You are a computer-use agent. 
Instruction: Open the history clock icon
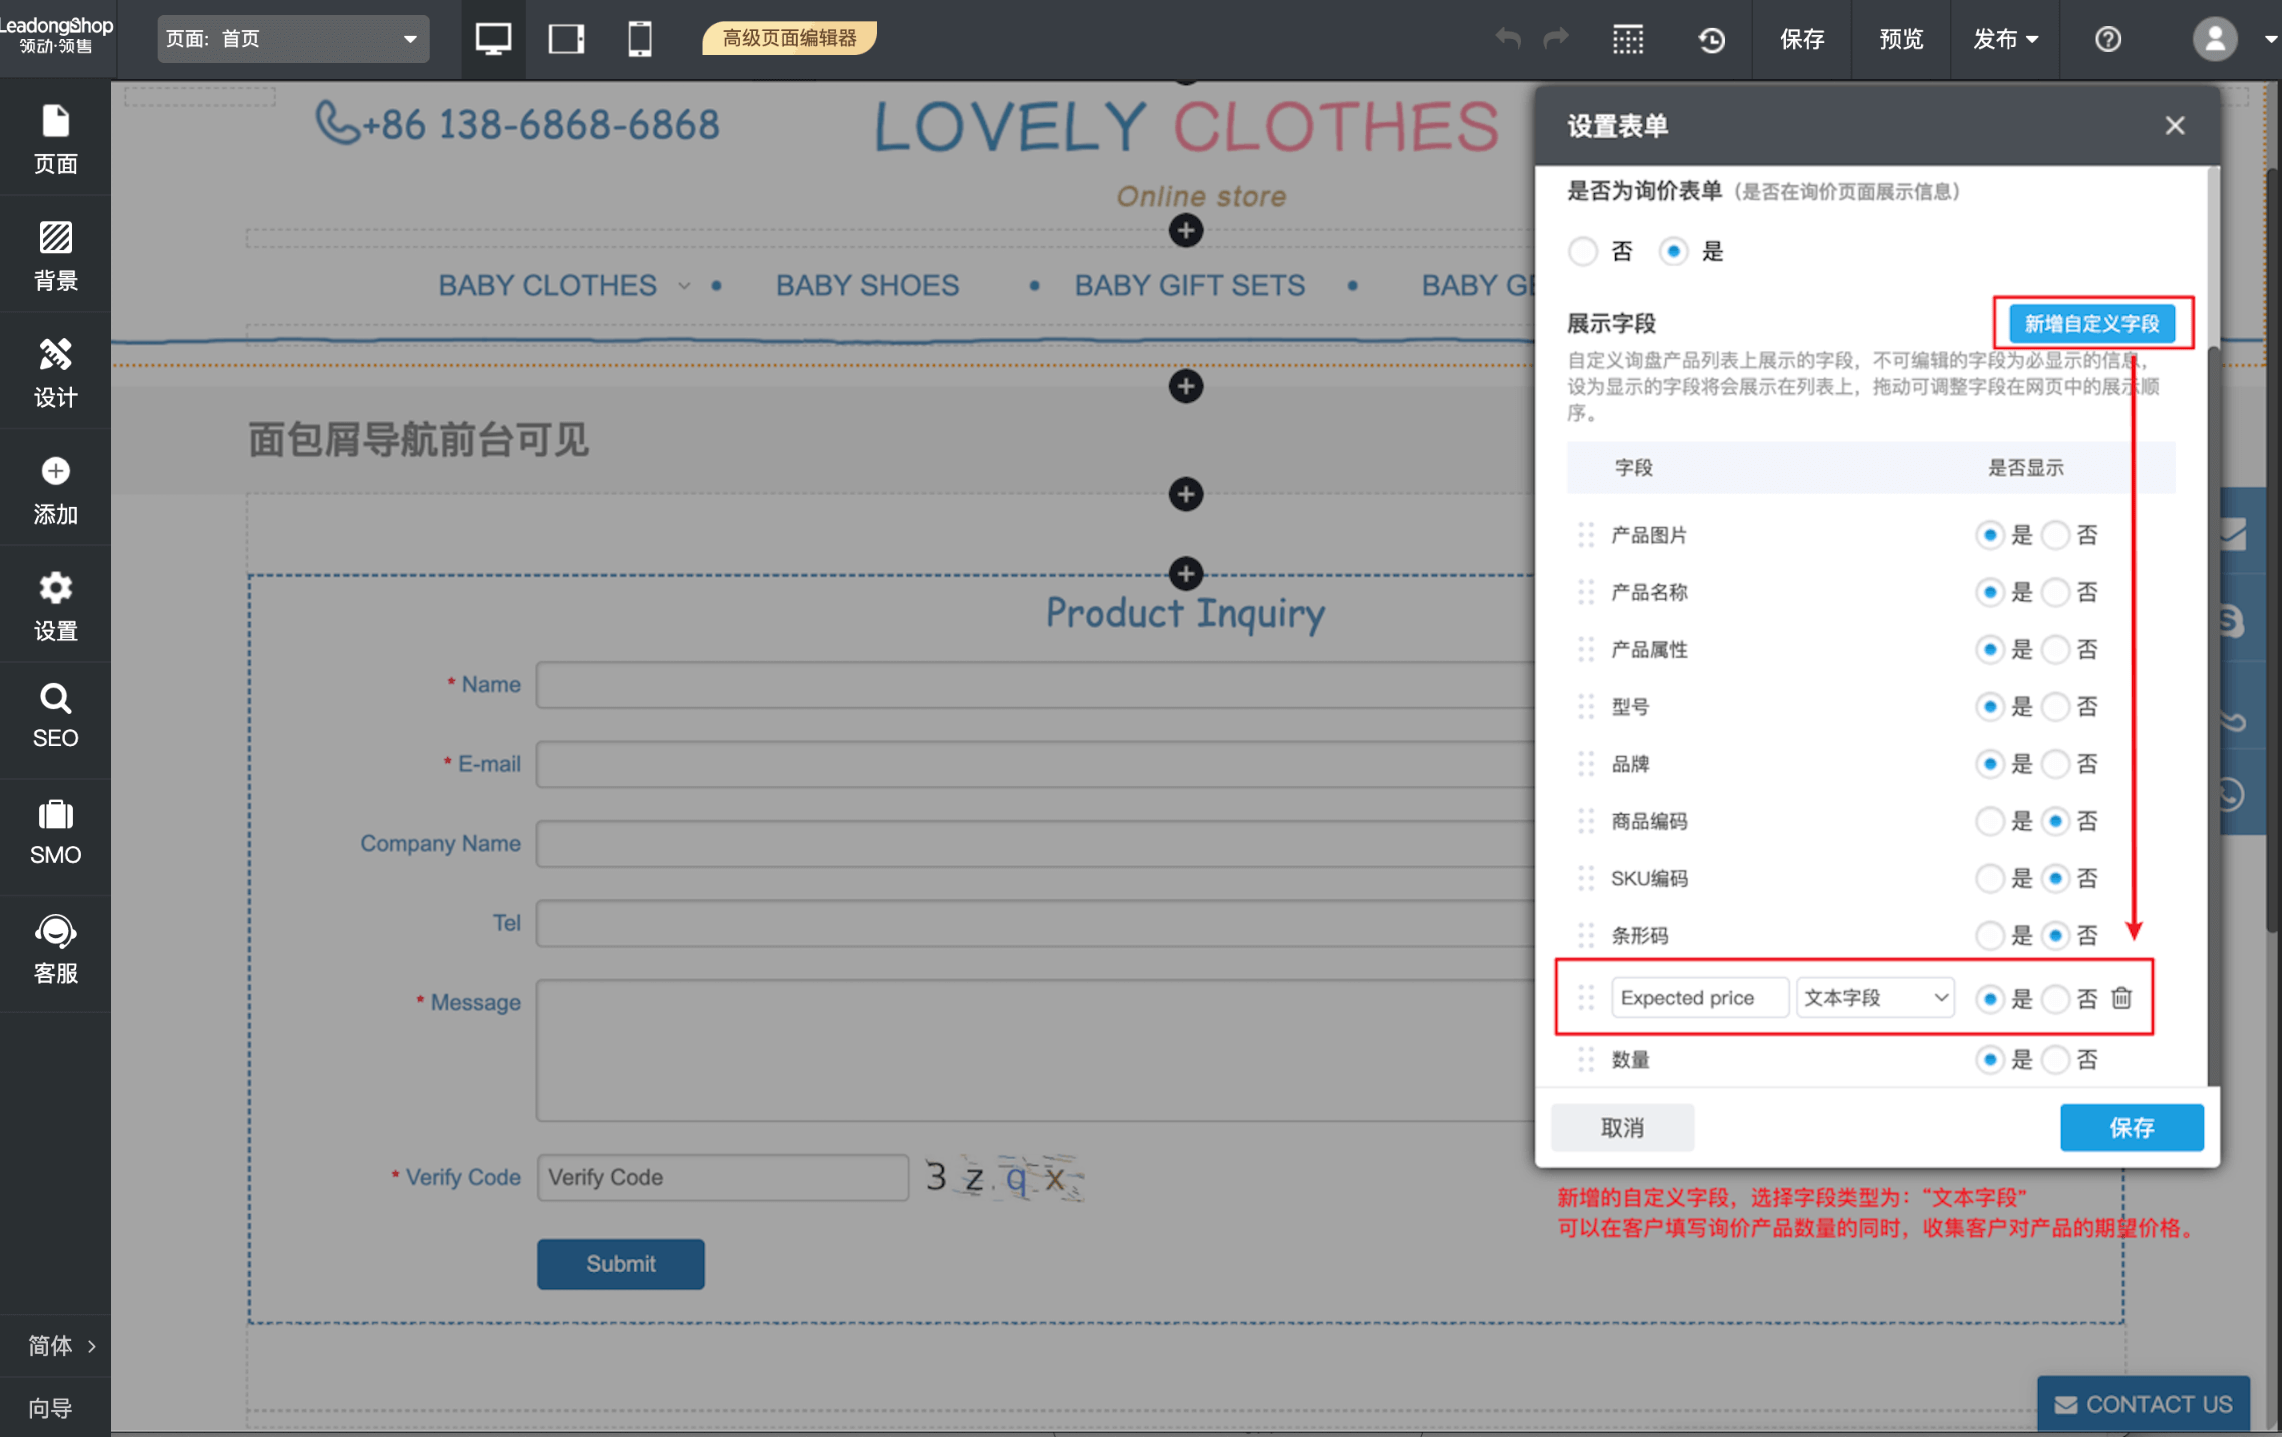[1711, 39]
